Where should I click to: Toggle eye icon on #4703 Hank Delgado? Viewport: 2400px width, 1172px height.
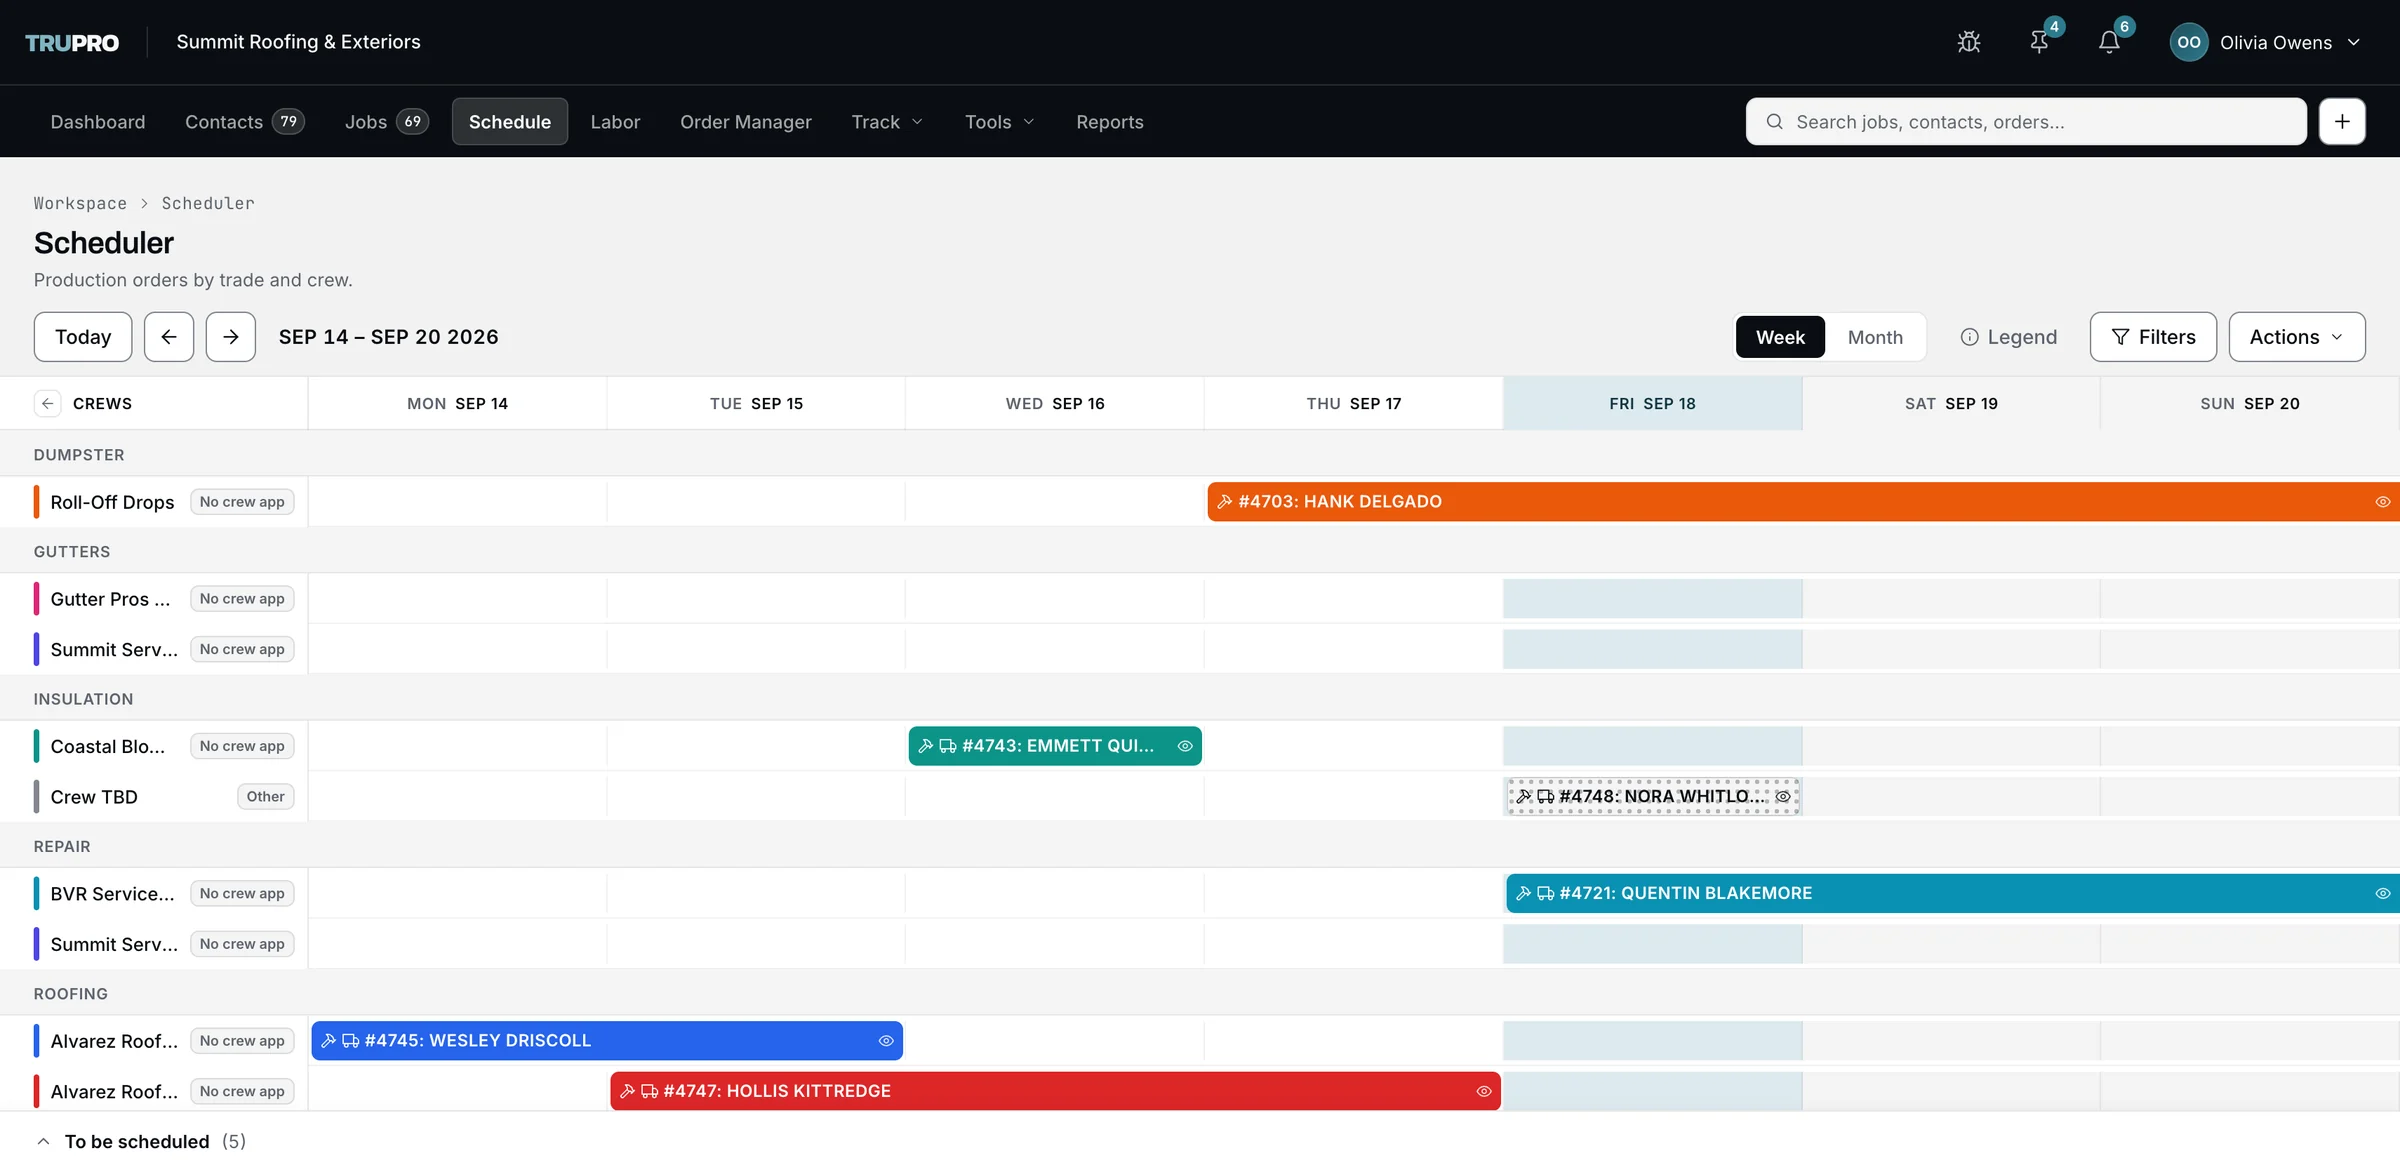click(2382, 501)
